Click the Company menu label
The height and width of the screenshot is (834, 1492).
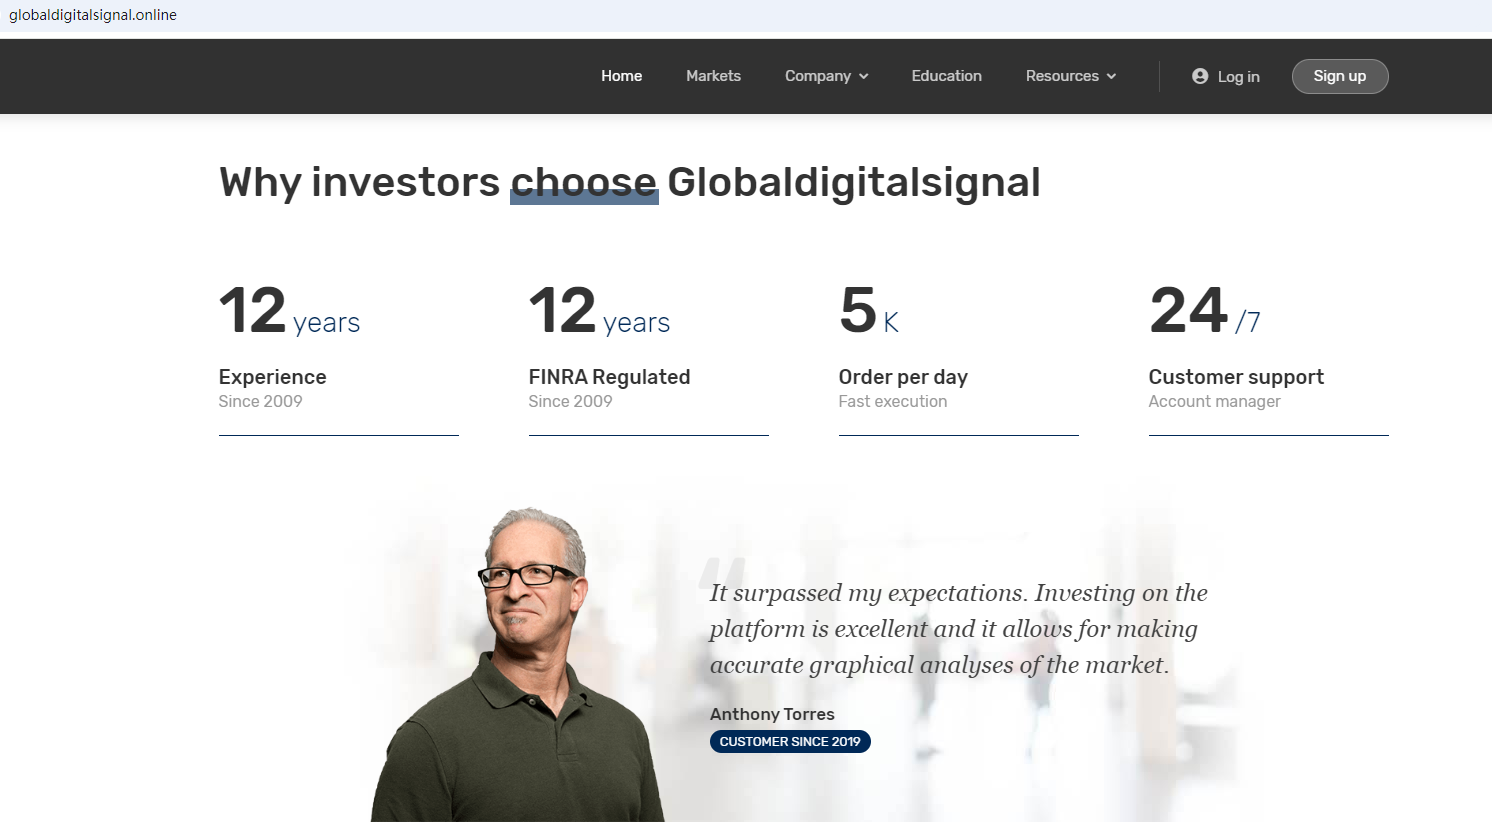tap(817, 76)
